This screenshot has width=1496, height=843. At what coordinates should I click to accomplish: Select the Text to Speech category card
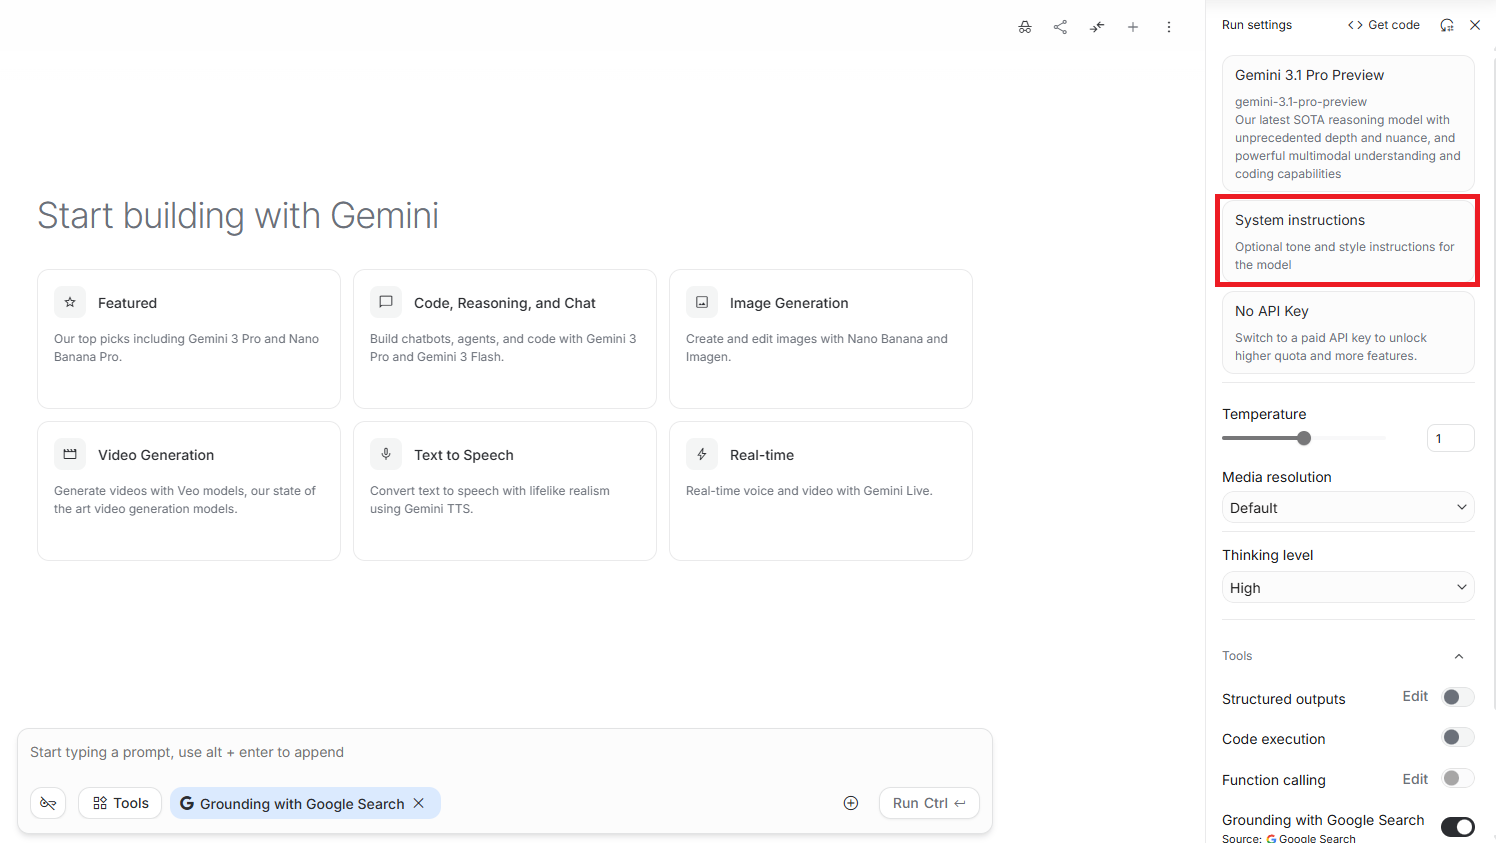click(x=504, y=490)
